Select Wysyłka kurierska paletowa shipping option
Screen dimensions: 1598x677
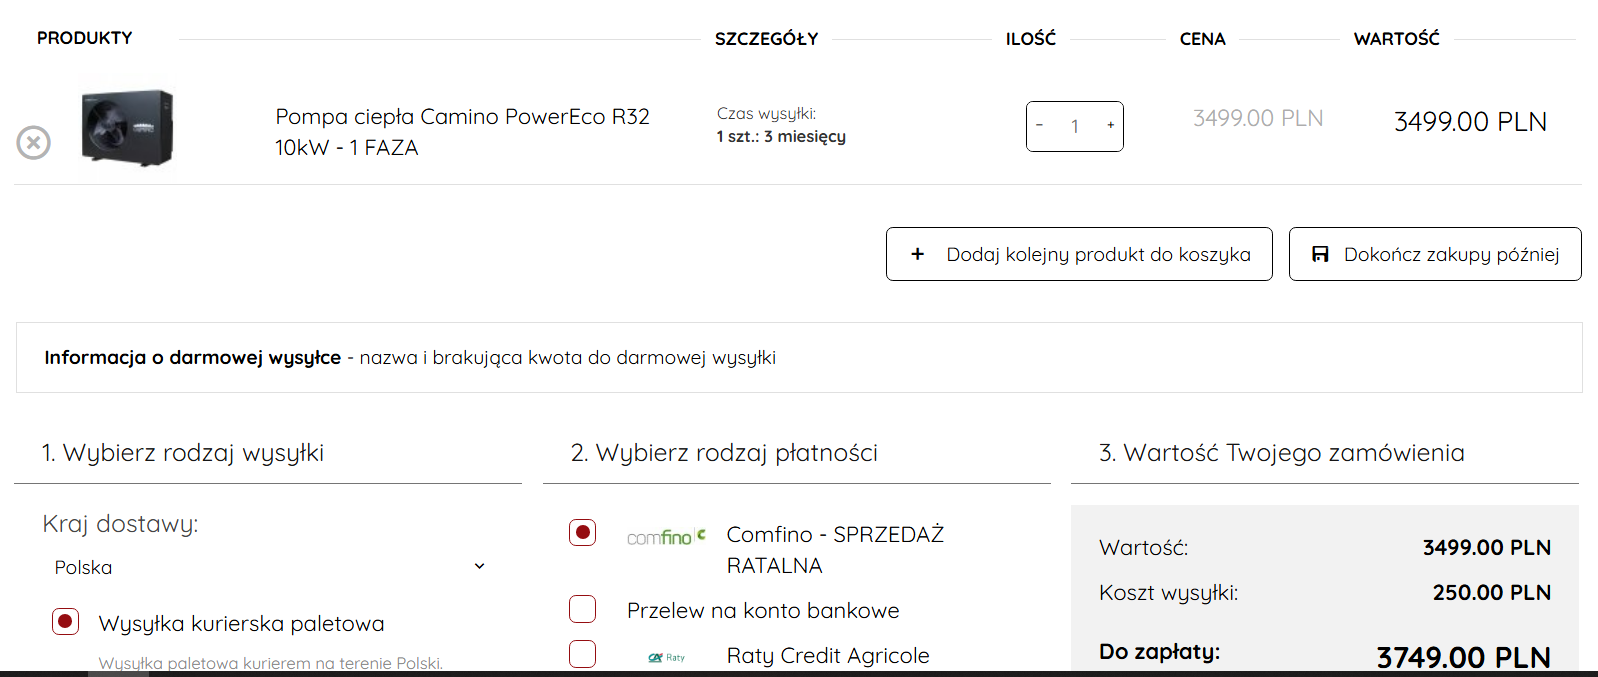click(66, 622)
